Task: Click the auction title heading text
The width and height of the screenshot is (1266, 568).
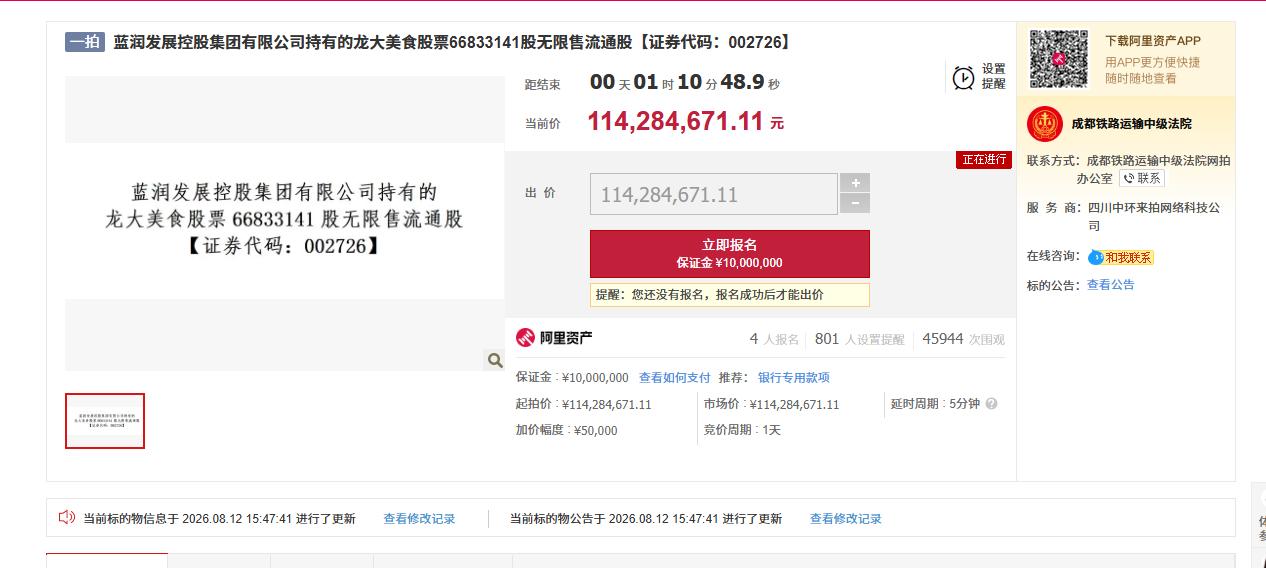Action: 452,42
